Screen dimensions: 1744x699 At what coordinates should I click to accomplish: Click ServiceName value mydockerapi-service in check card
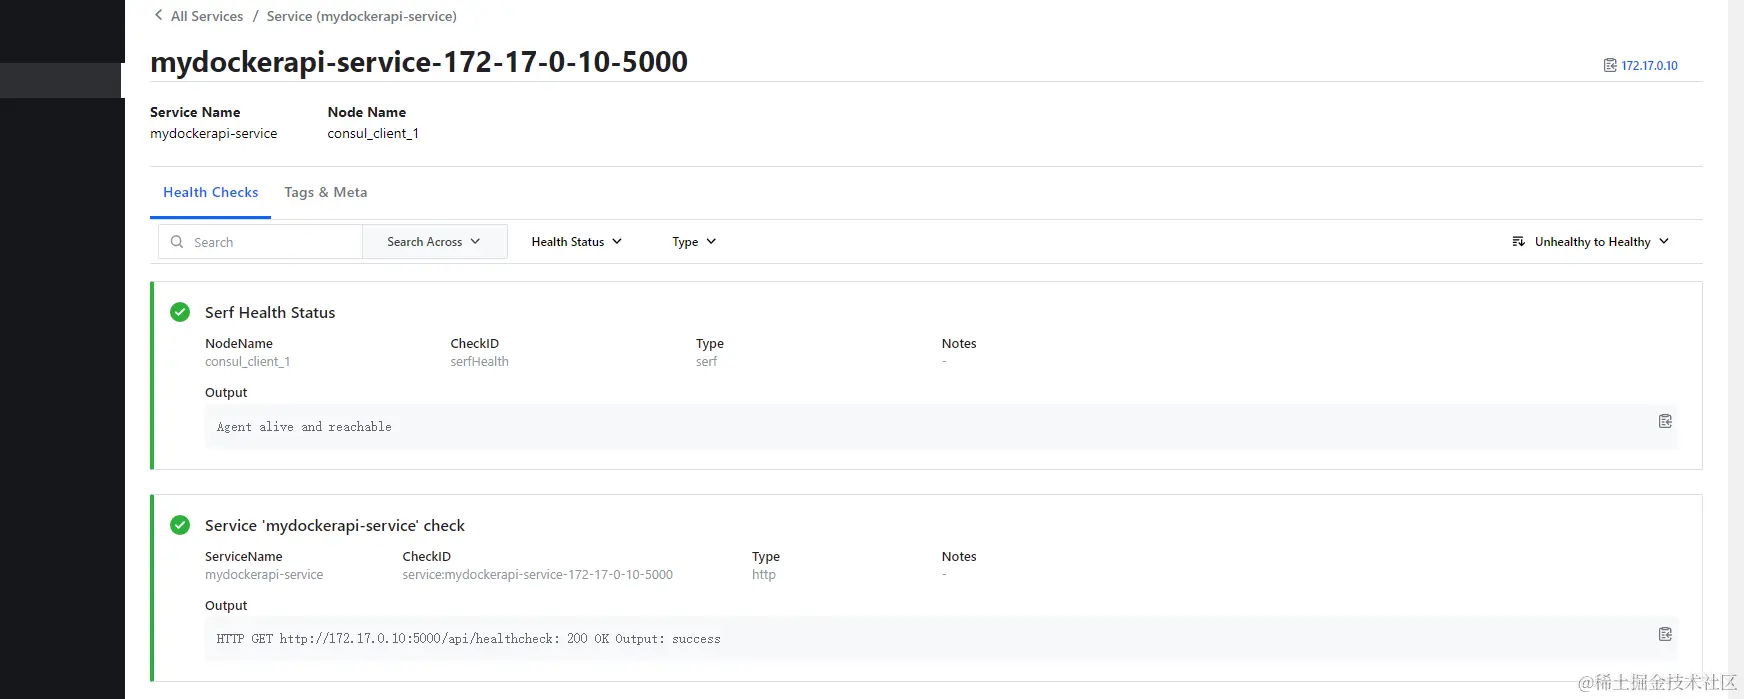[264, 575]
